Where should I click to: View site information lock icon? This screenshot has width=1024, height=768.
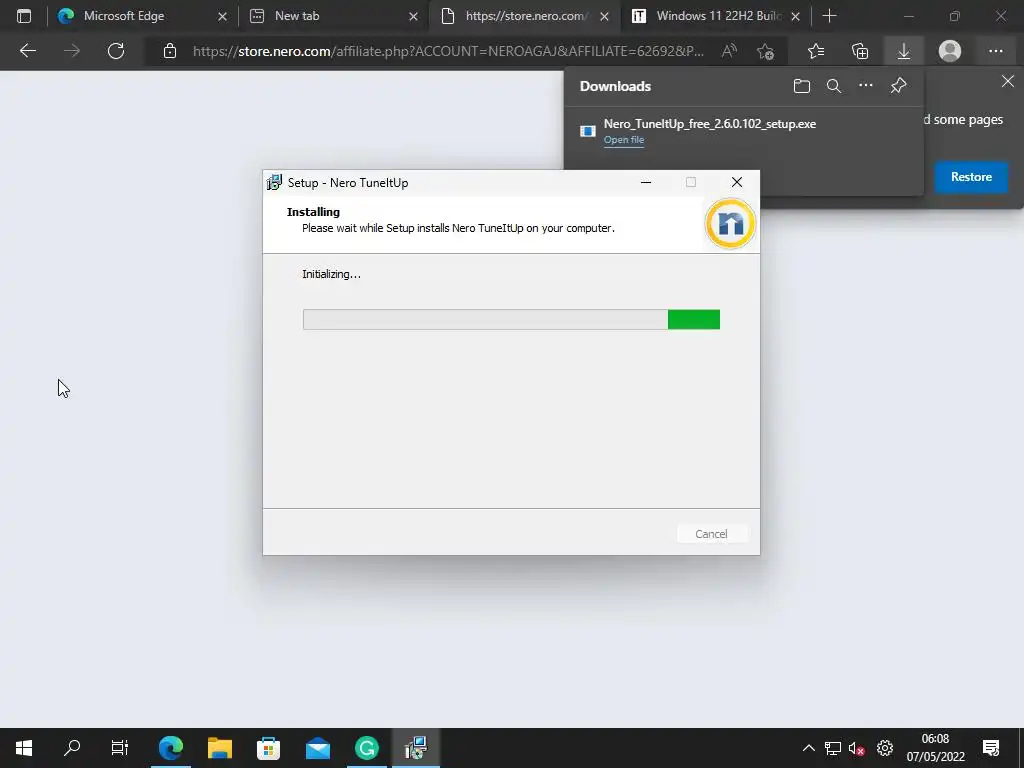[x=170, y=51]
